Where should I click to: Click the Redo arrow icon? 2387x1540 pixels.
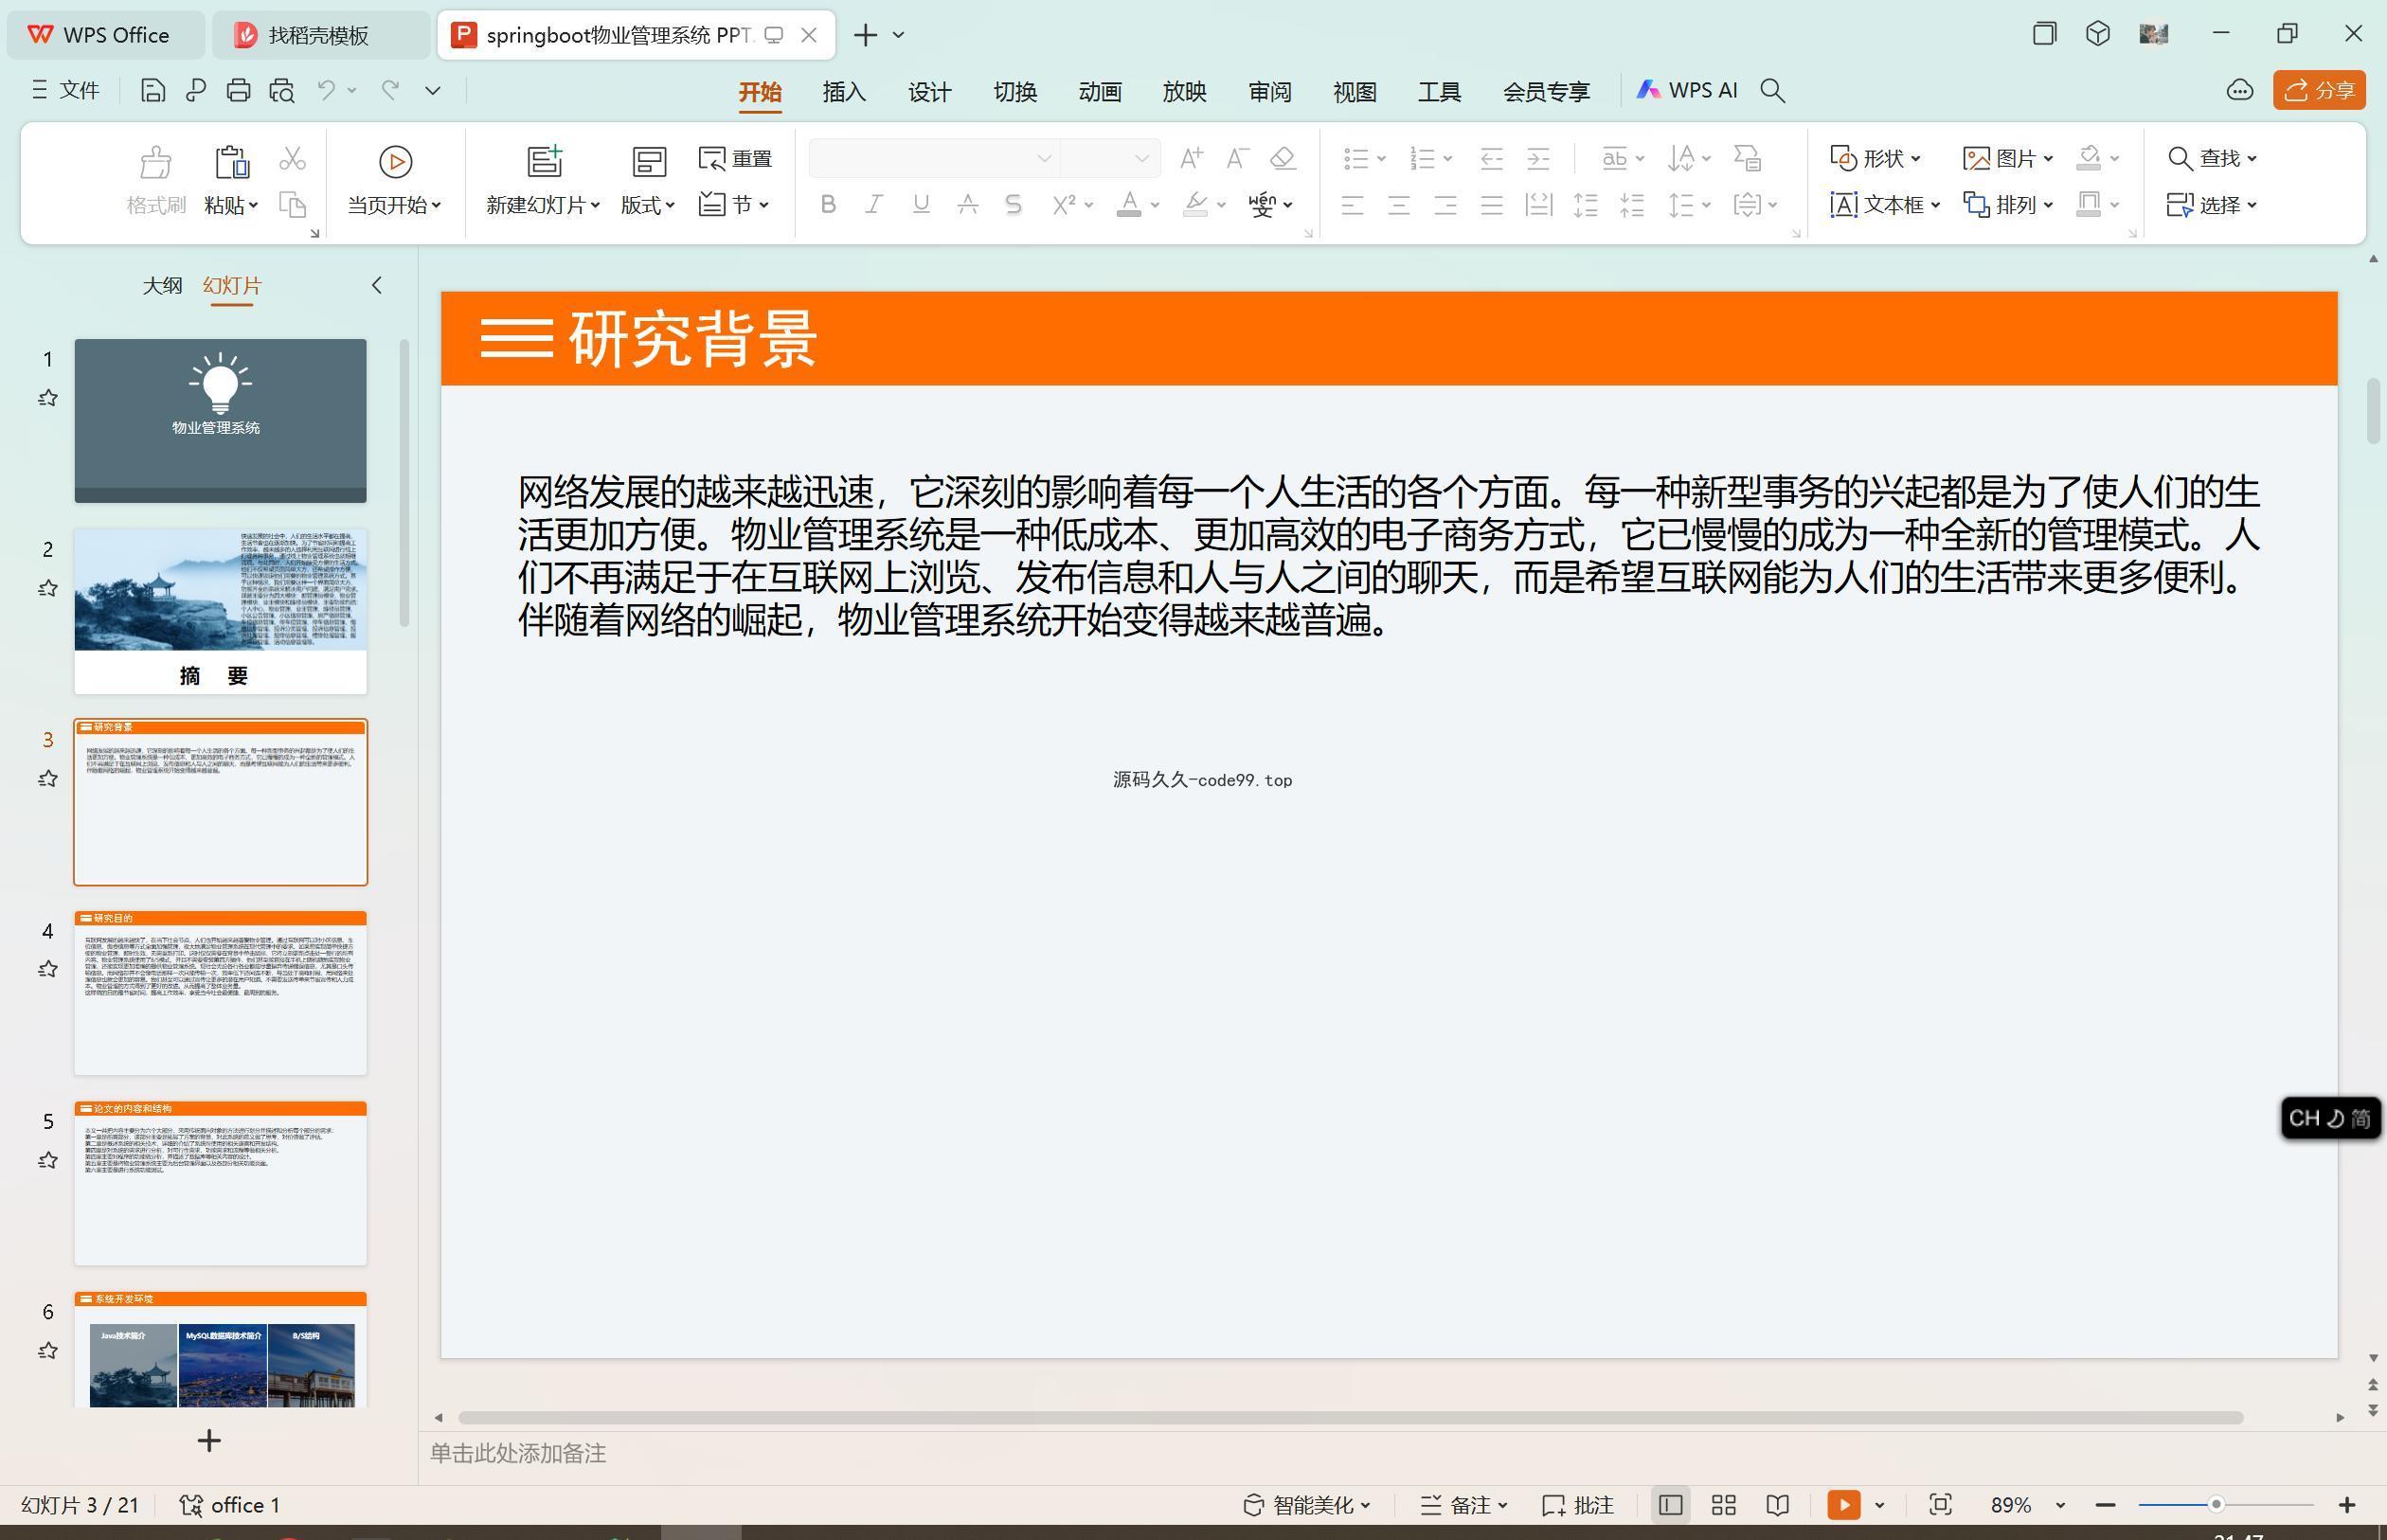click(391, 90)
